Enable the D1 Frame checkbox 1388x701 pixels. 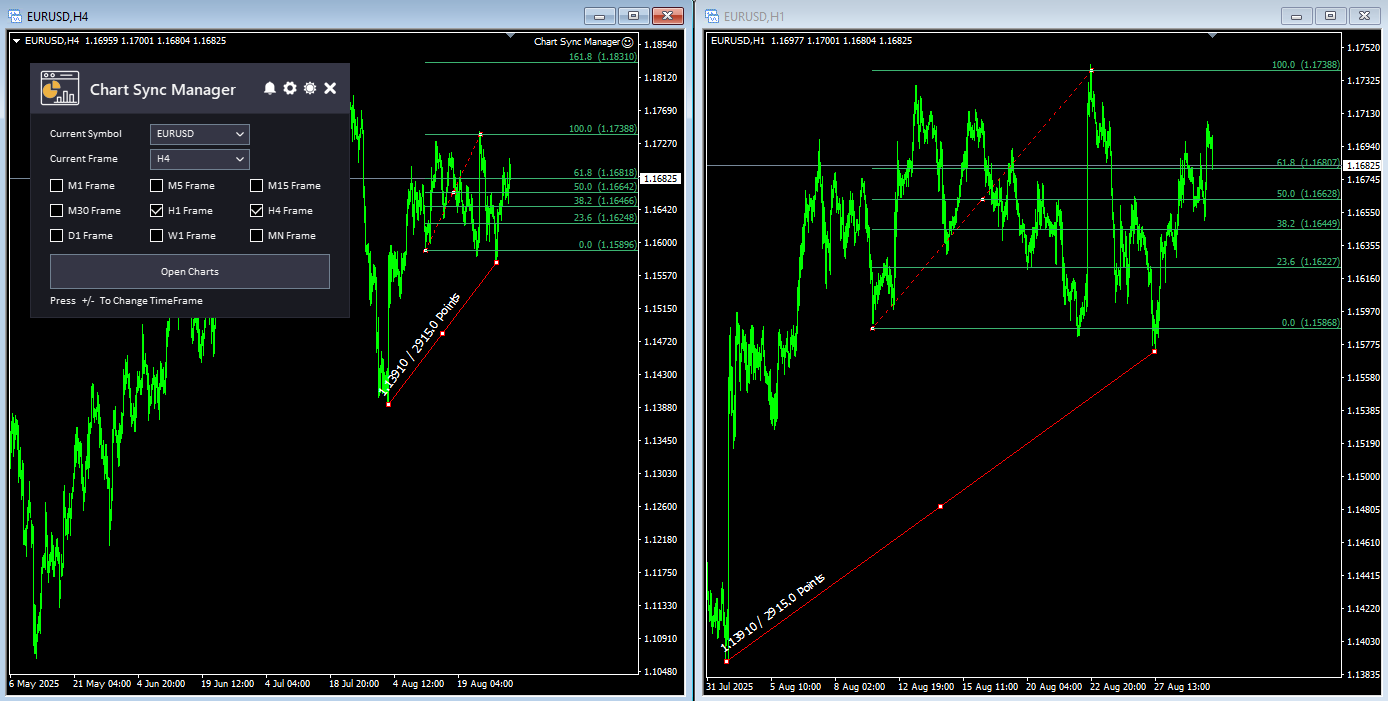click(x=57, y=236)
